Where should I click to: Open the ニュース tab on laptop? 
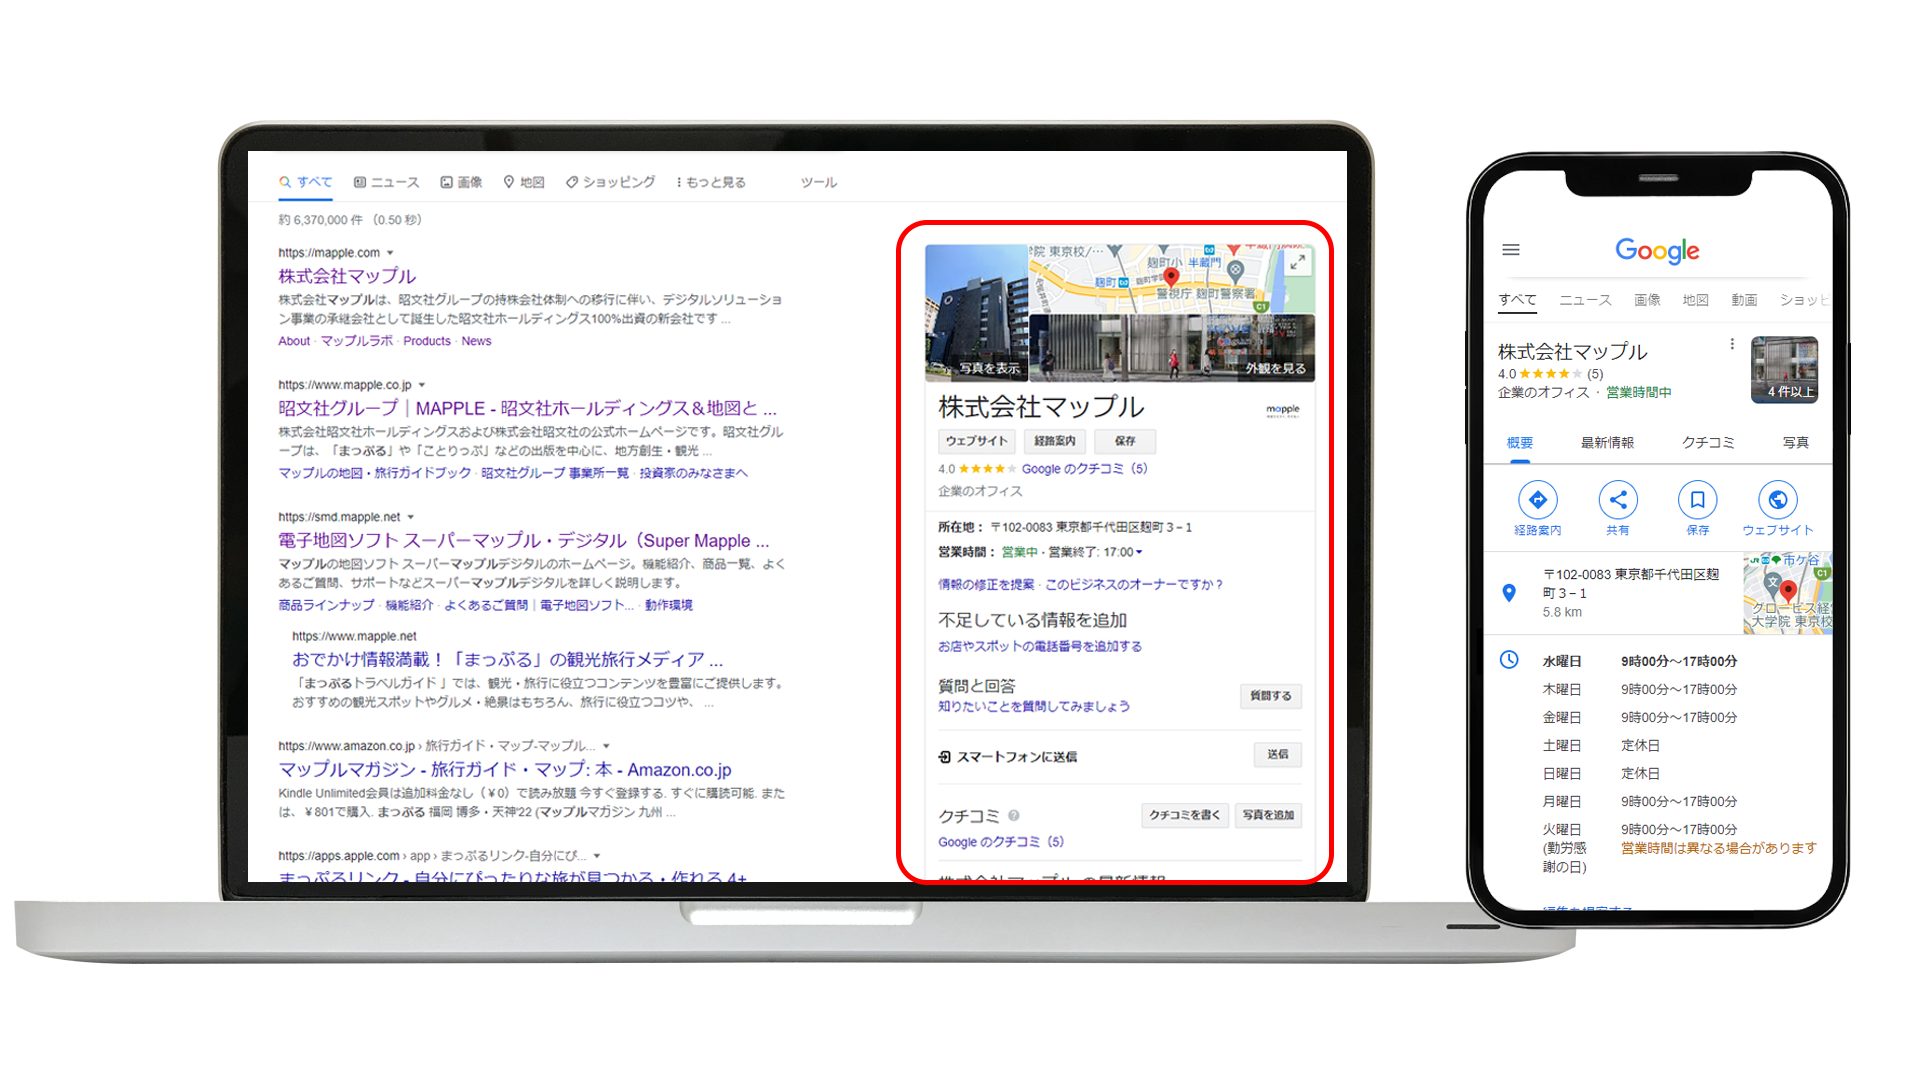[387, 182]
